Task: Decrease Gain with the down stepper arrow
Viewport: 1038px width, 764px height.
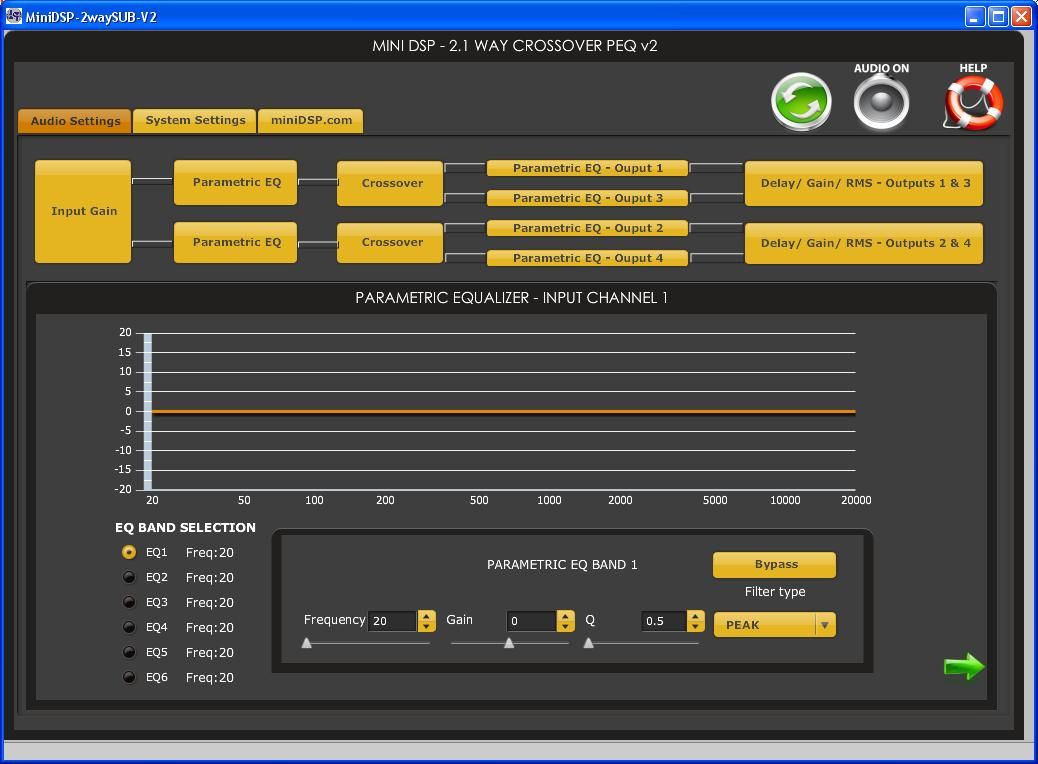Action: click(565, 627)
